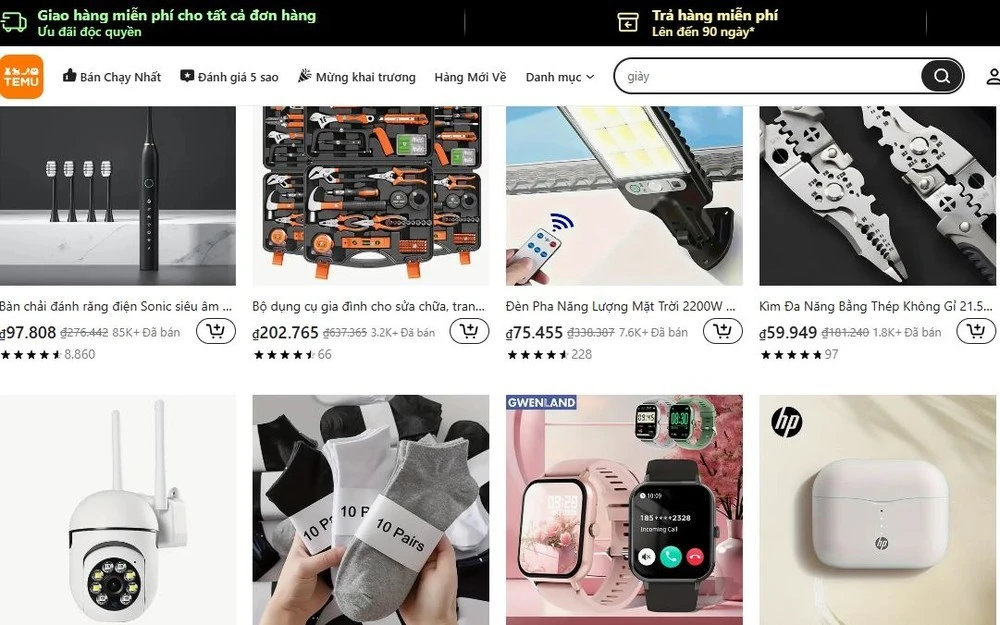The height and width of the screenshot is (625, 1000).
Task: Go to Đánh giá 5 sao
Action: pyautogui.click(x=229, y=77)
